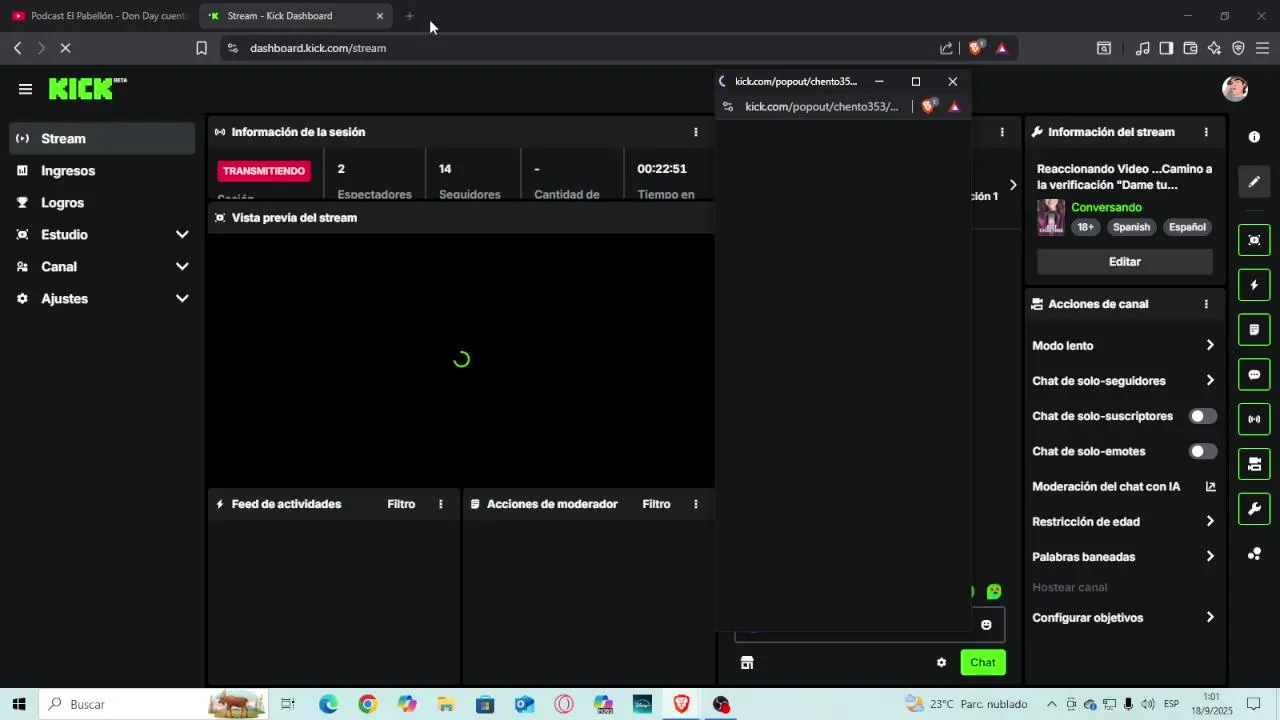This screenshot has width=1280, height=720.
Task: Open options for Información de la sesión panel
Action: coord(696,132)
